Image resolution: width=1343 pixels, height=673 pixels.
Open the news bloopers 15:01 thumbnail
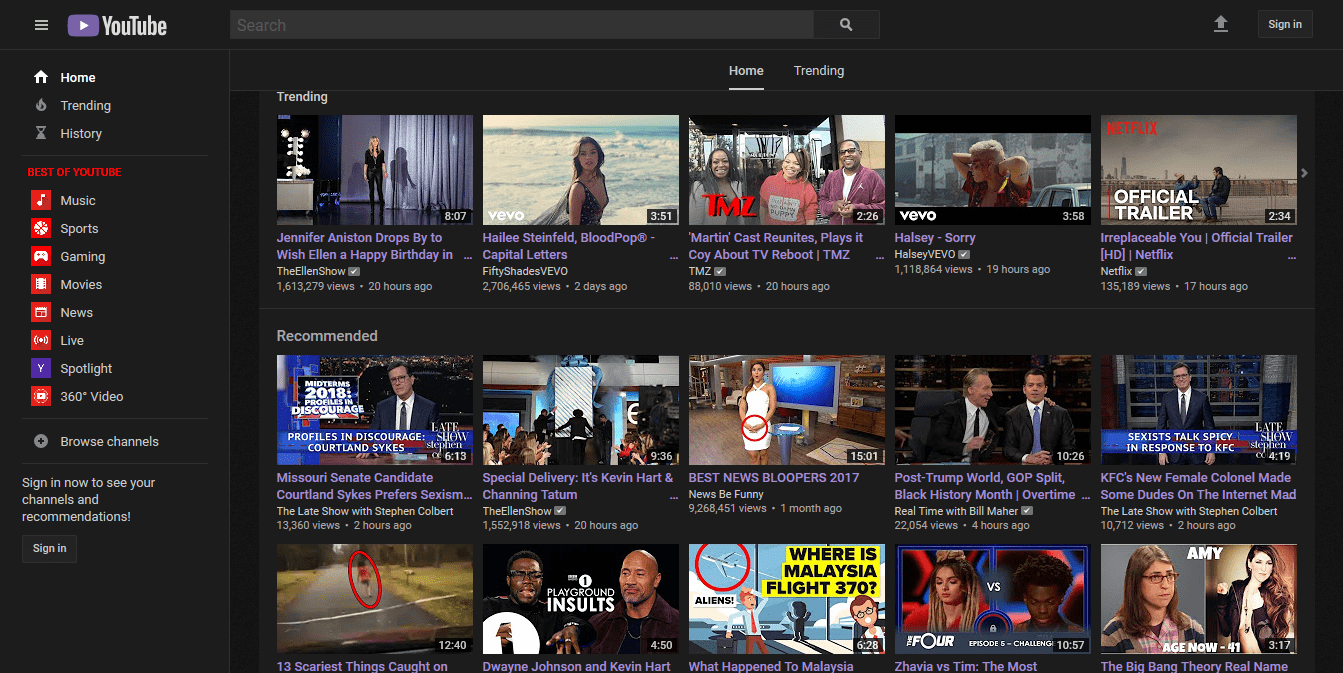tap(787, 410)
